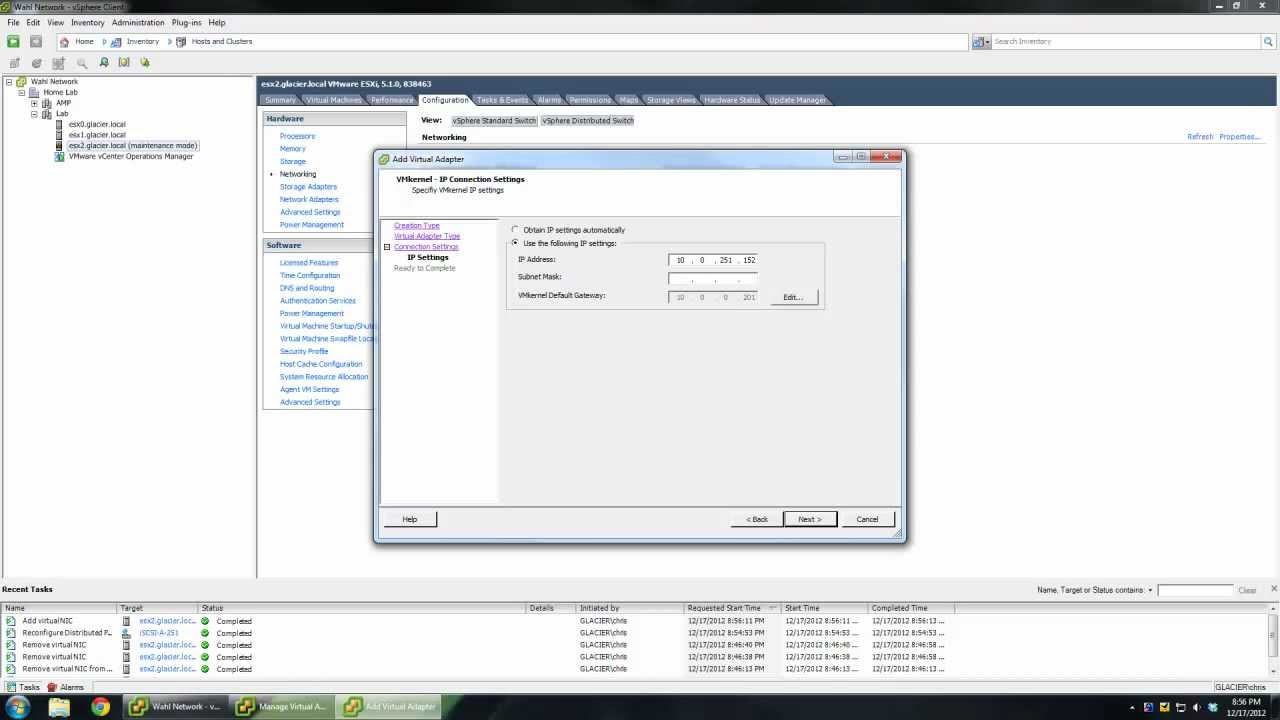Click the Hosts and Clusters breadcrumb icon

(182, 42)
